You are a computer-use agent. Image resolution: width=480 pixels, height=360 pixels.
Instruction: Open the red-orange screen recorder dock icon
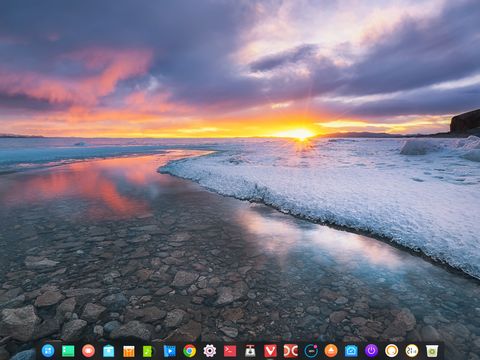pyautogui.click(x=88, y=351)
